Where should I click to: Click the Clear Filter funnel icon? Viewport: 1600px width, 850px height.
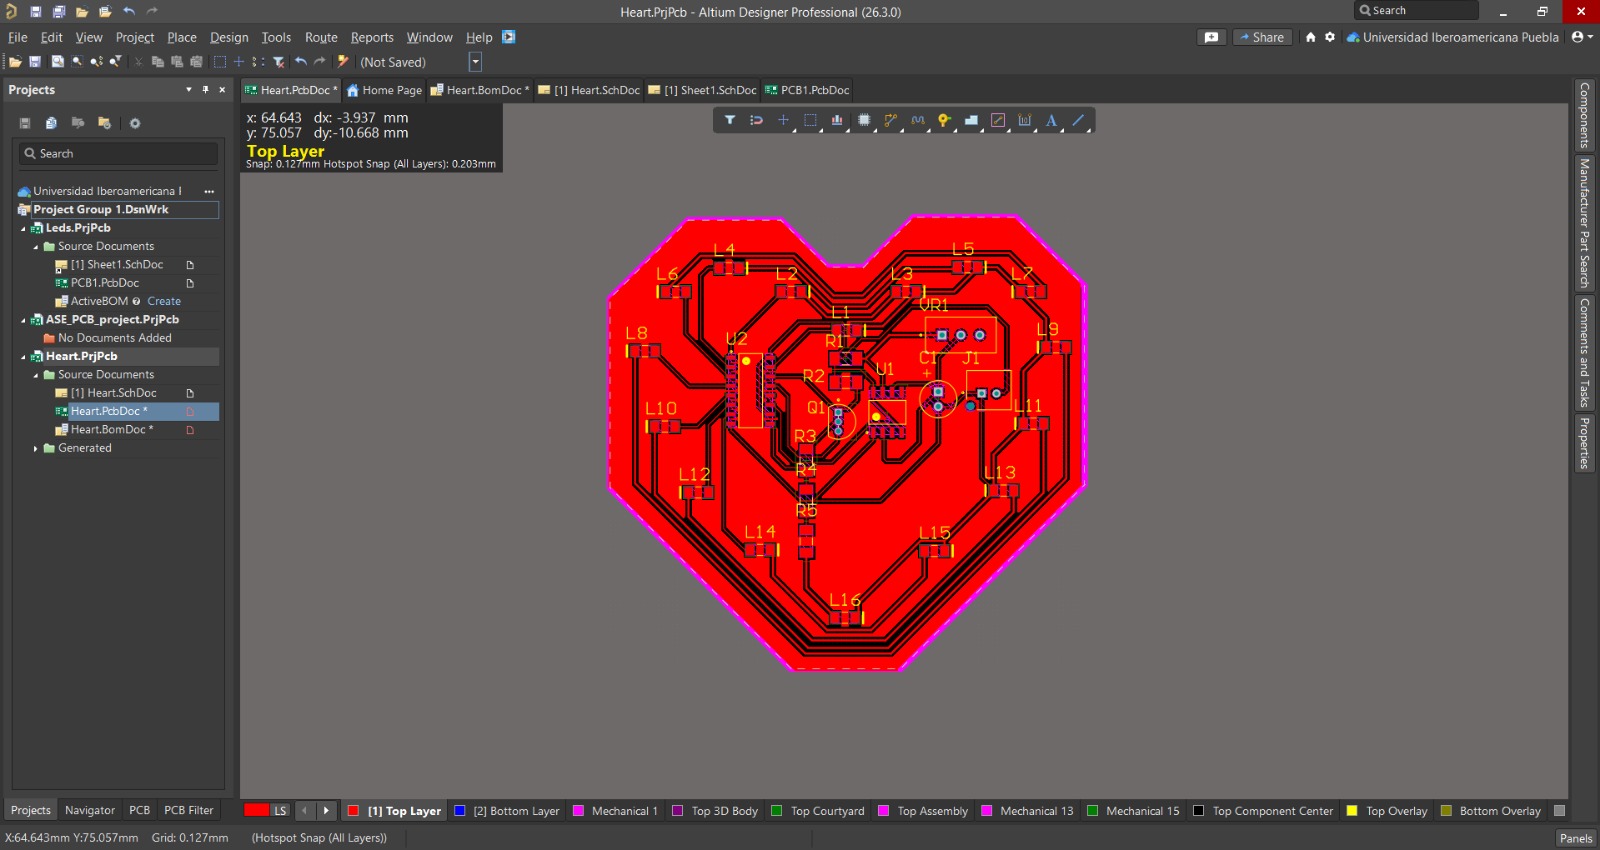[279, 62]
